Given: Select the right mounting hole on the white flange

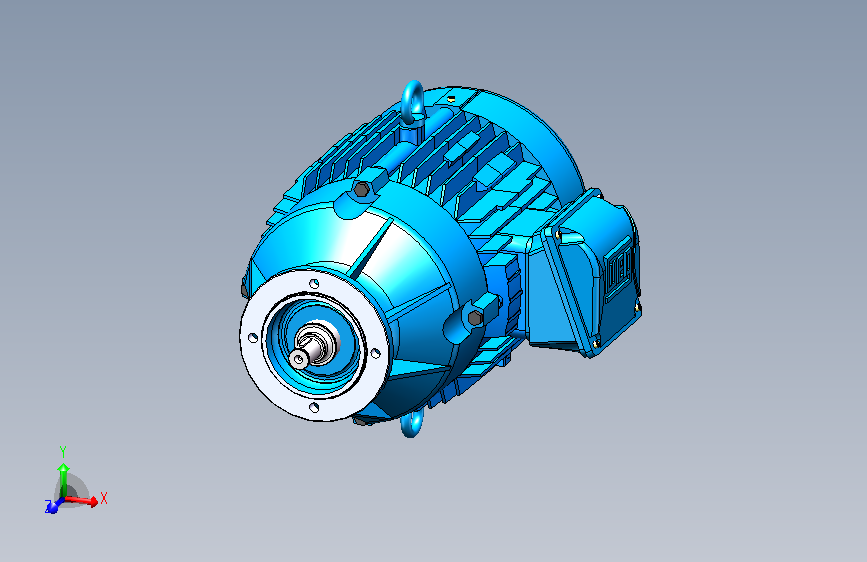Looking at the screenshot, I should click(x=375, y=353).
